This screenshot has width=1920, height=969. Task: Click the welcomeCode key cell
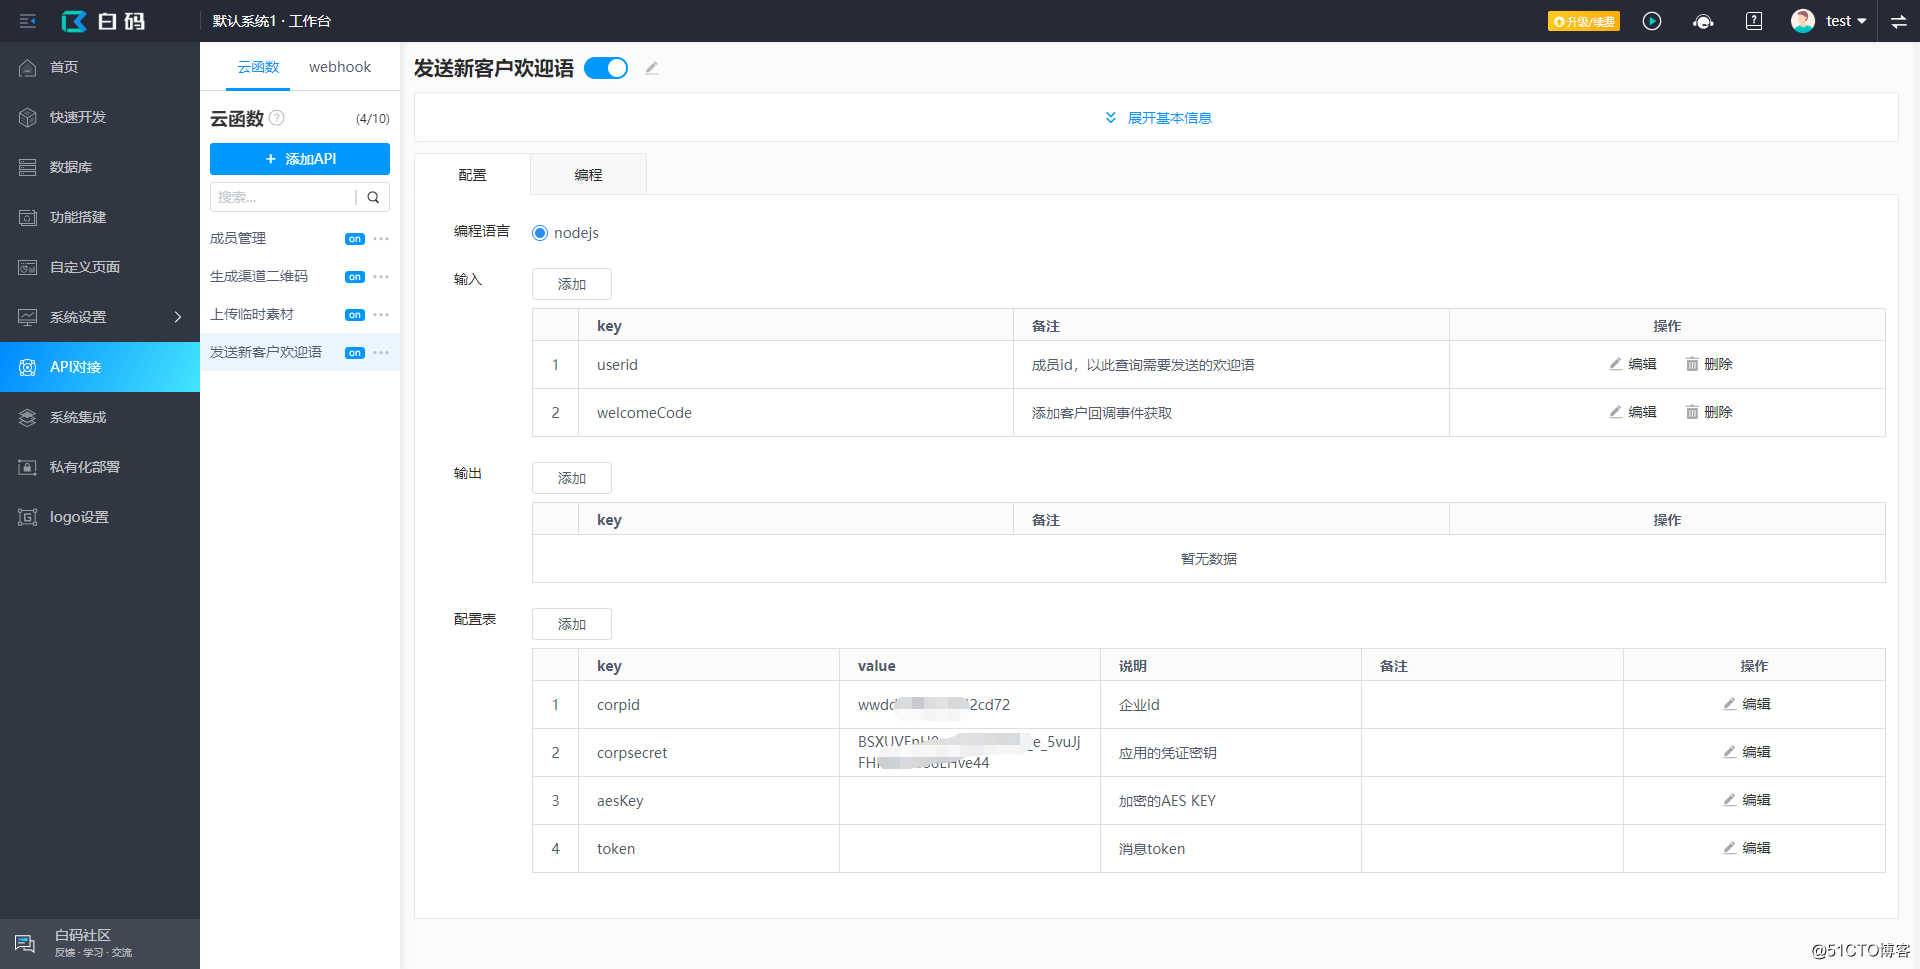pos(796,413)
